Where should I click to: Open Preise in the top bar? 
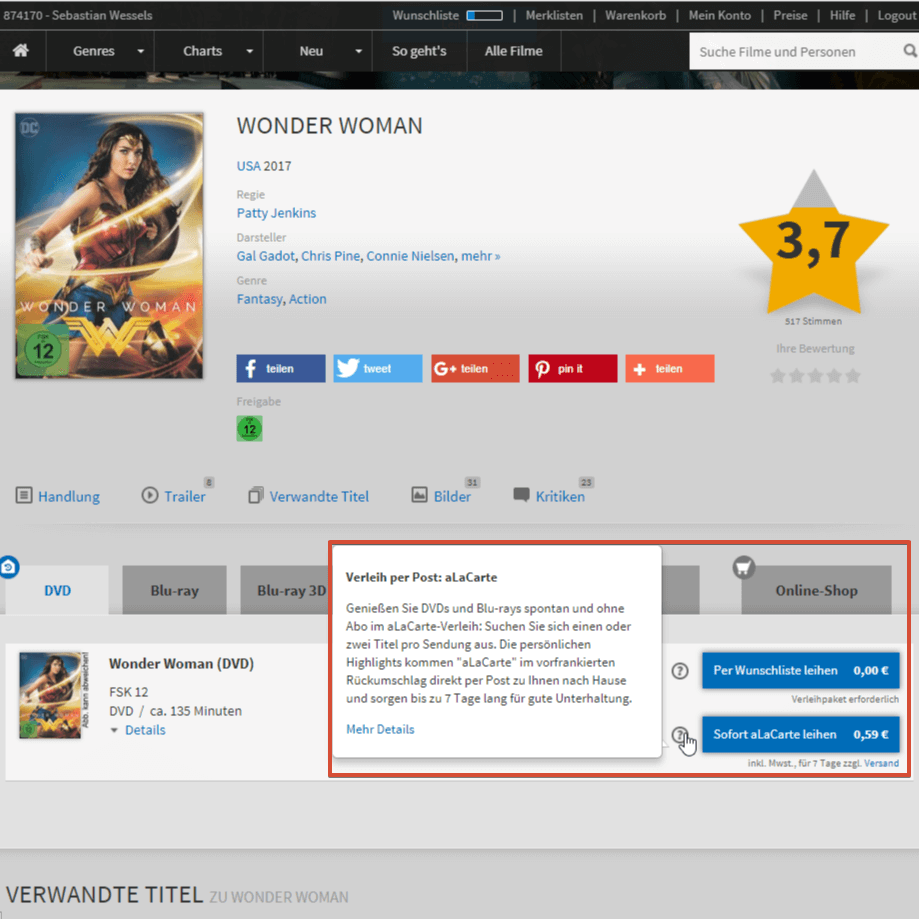pyautogui.click(x=790, y=16)
